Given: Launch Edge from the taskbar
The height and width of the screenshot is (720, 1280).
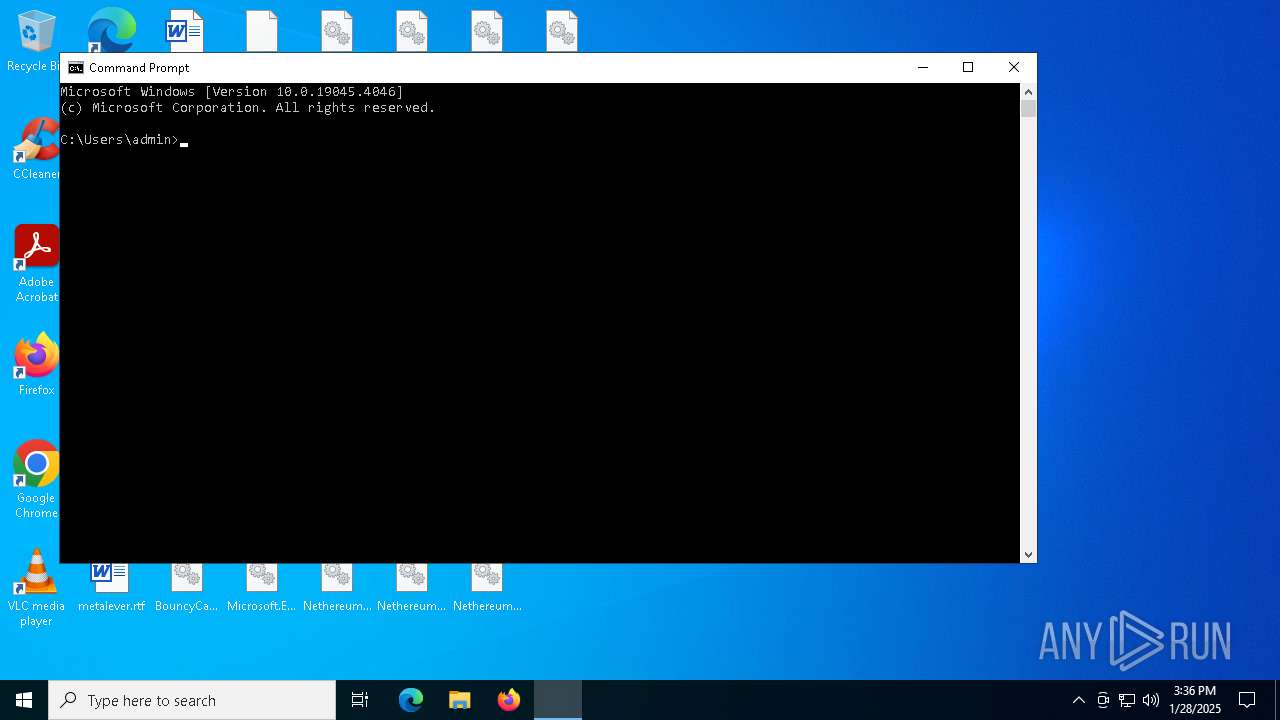Looking at the screenshot, I should pos(411,700).
